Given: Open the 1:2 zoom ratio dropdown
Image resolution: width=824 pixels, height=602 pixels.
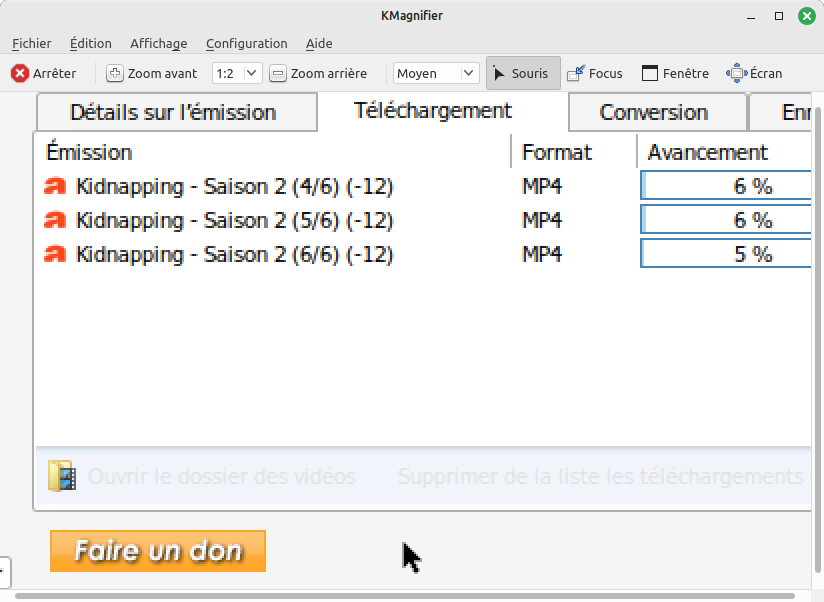Looking at the screenshot, I should [x=237, y=73].
